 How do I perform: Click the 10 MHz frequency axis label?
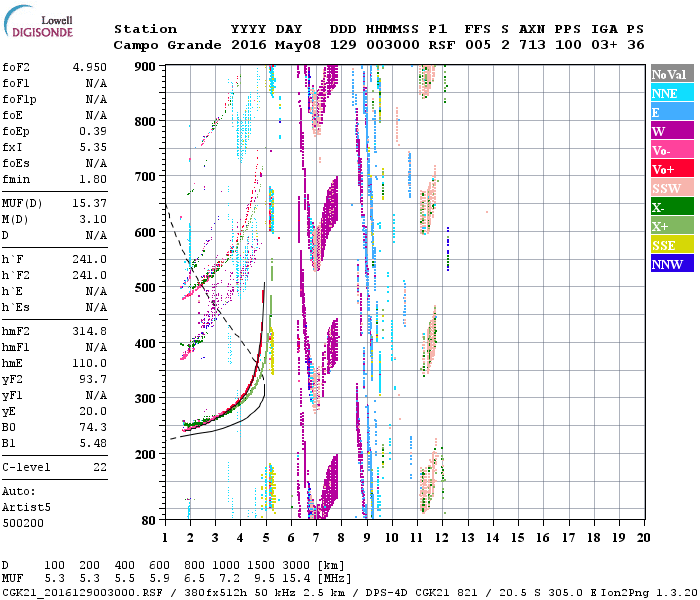click(x=392, y=538)
